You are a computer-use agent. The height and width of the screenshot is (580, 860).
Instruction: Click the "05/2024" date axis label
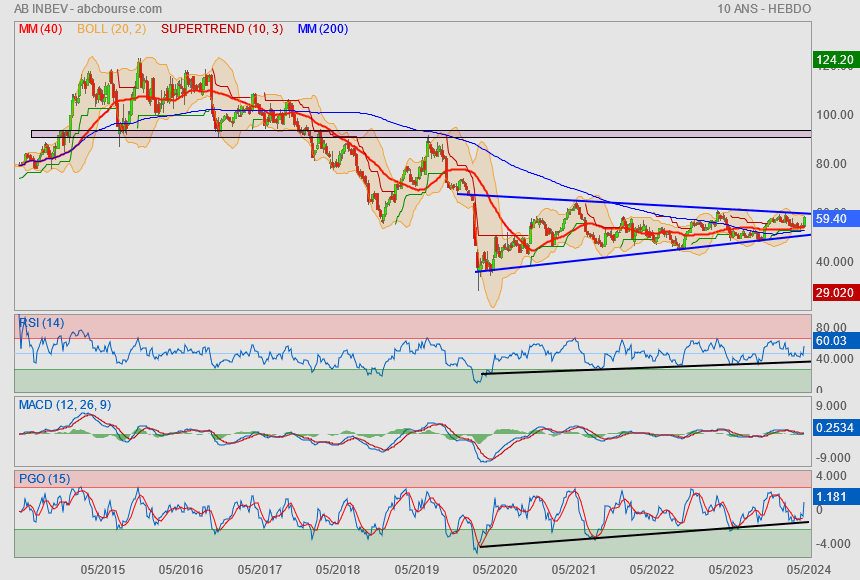809,570
